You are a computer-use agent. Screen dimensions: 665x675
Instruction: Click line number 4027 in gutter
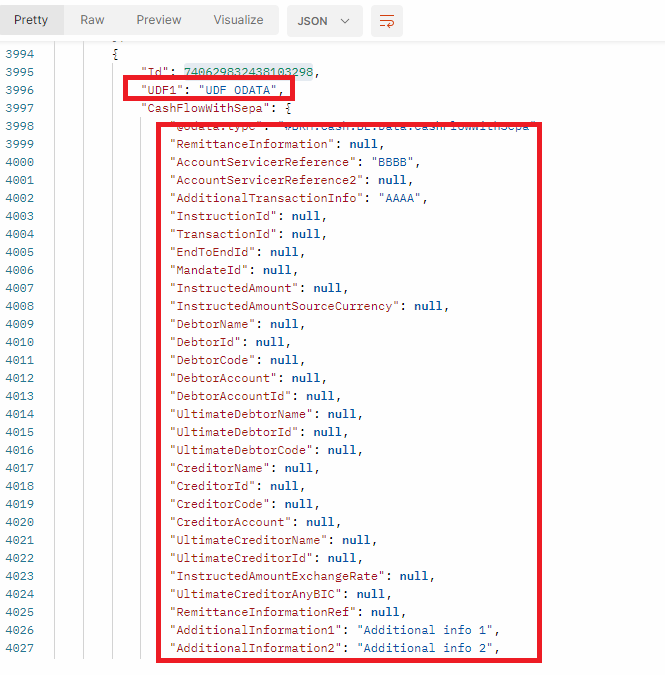coord(19,648)
